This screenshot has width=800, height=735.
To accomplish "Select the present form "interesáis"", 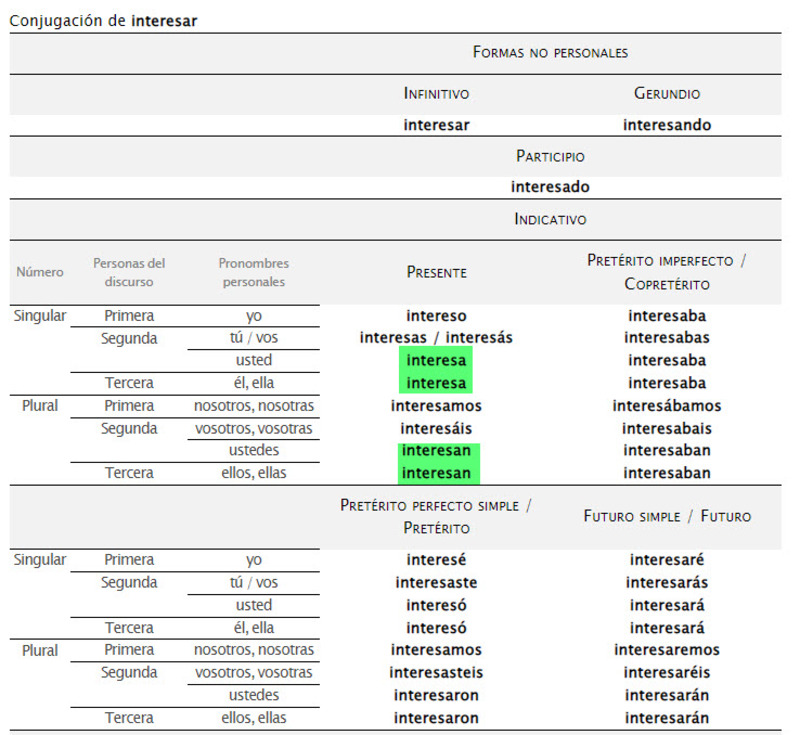I will [436, 428].
